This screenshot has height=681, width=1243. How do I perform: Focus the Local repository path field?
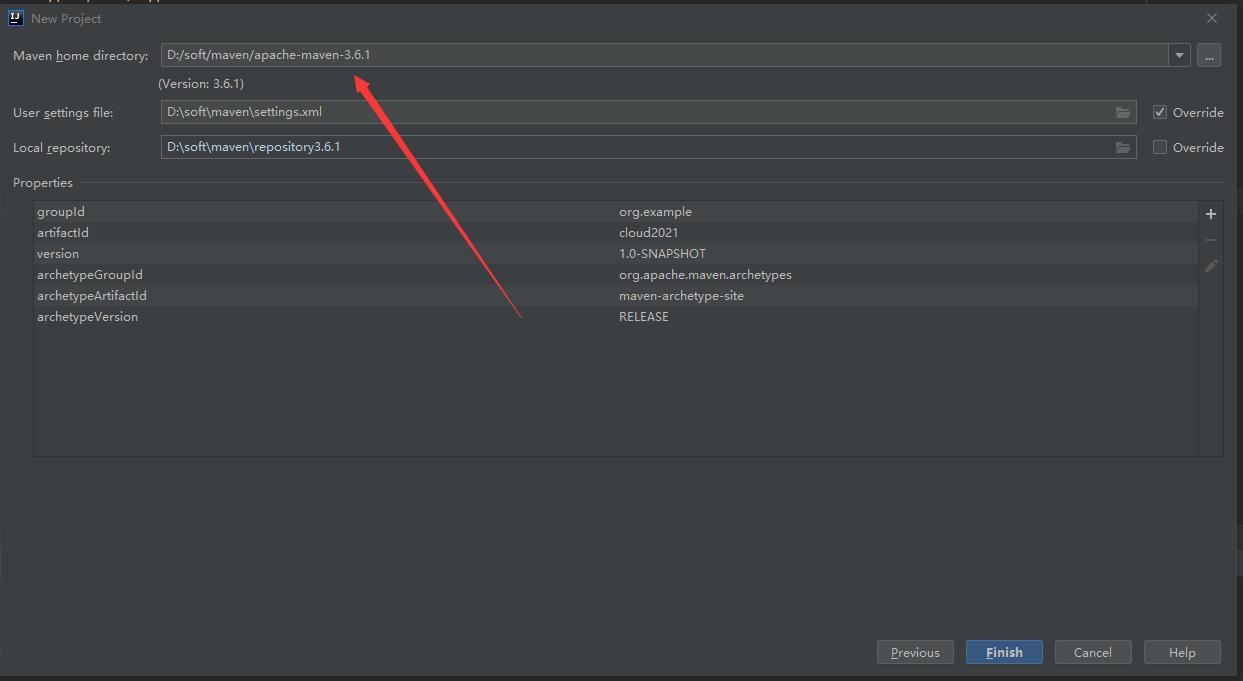[x=648, y=147]
